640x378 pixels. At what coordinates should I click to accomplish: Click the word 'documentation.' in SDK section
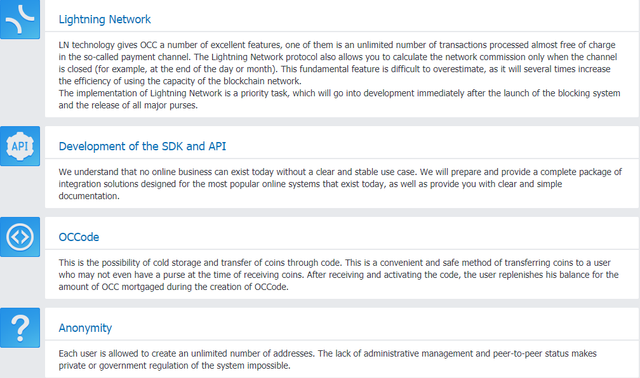pos(89,196)
